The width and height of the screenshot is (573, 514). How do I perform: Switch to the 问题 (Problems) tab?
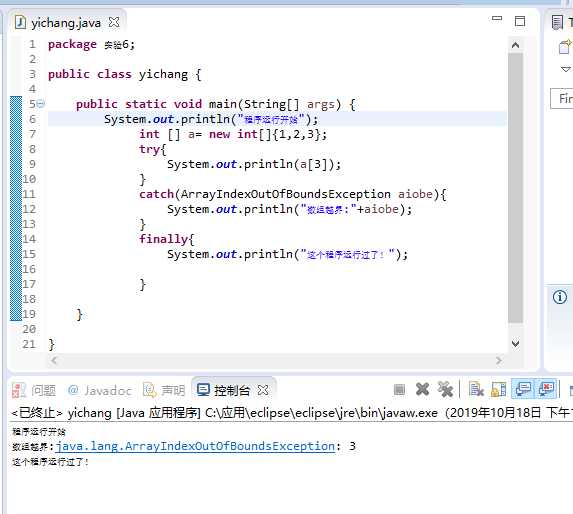pyautogui.click(x=34, y=390)
